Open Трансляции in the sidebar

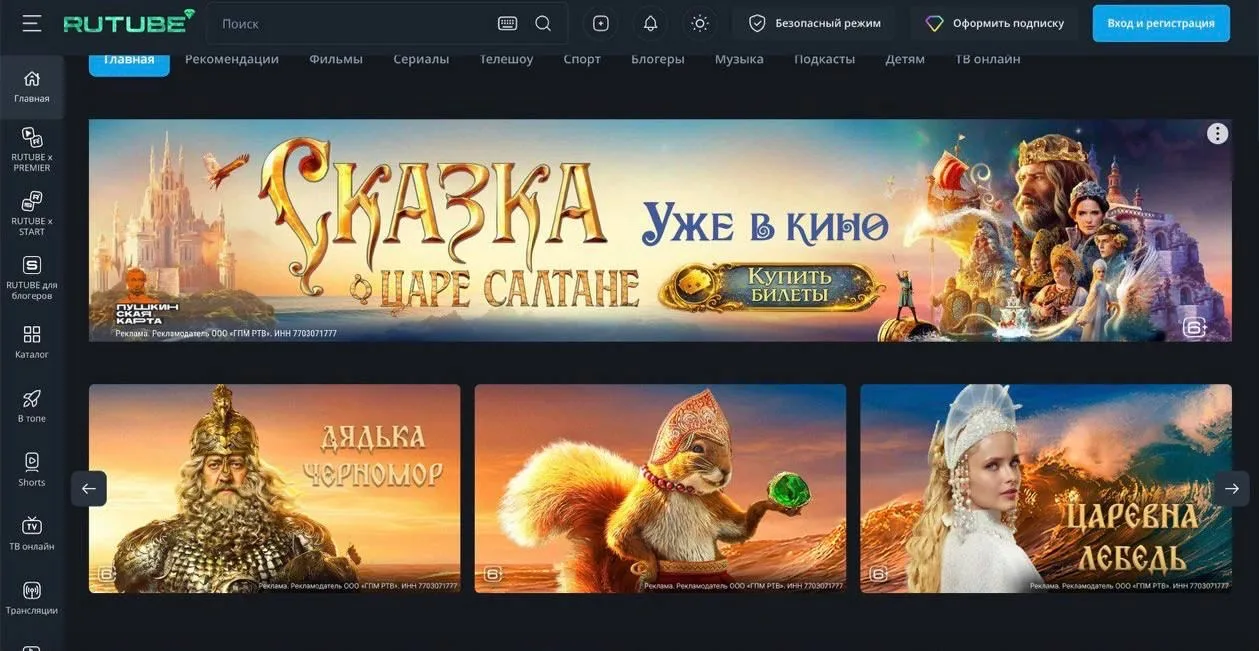pyautogui.click(x=32, y=597)
